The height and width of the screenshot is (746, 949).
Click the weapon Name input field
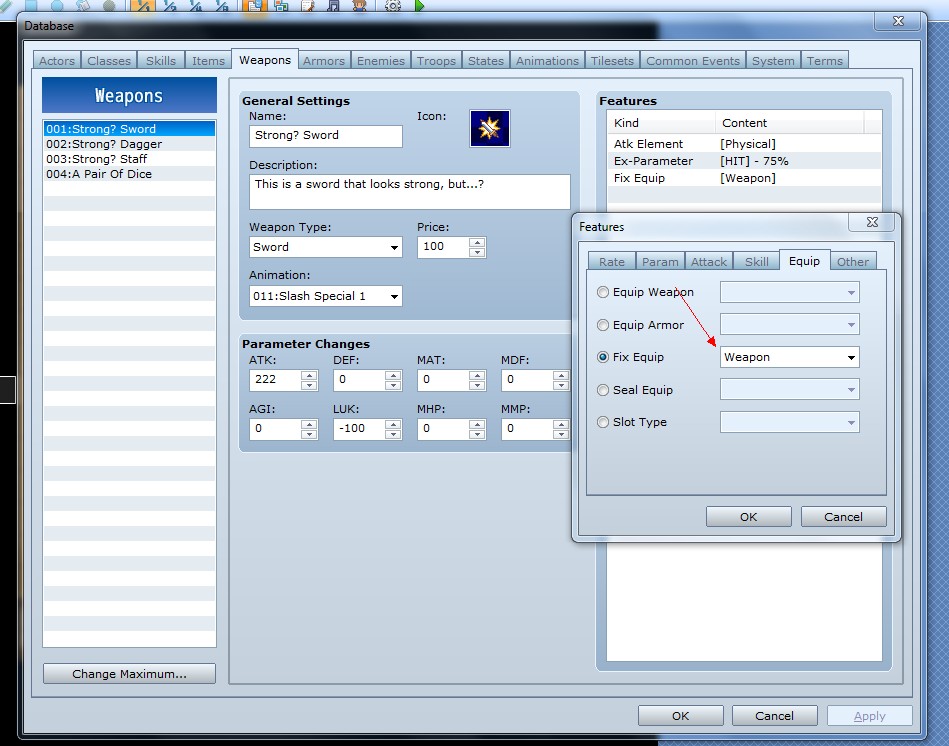pos(326,136)
